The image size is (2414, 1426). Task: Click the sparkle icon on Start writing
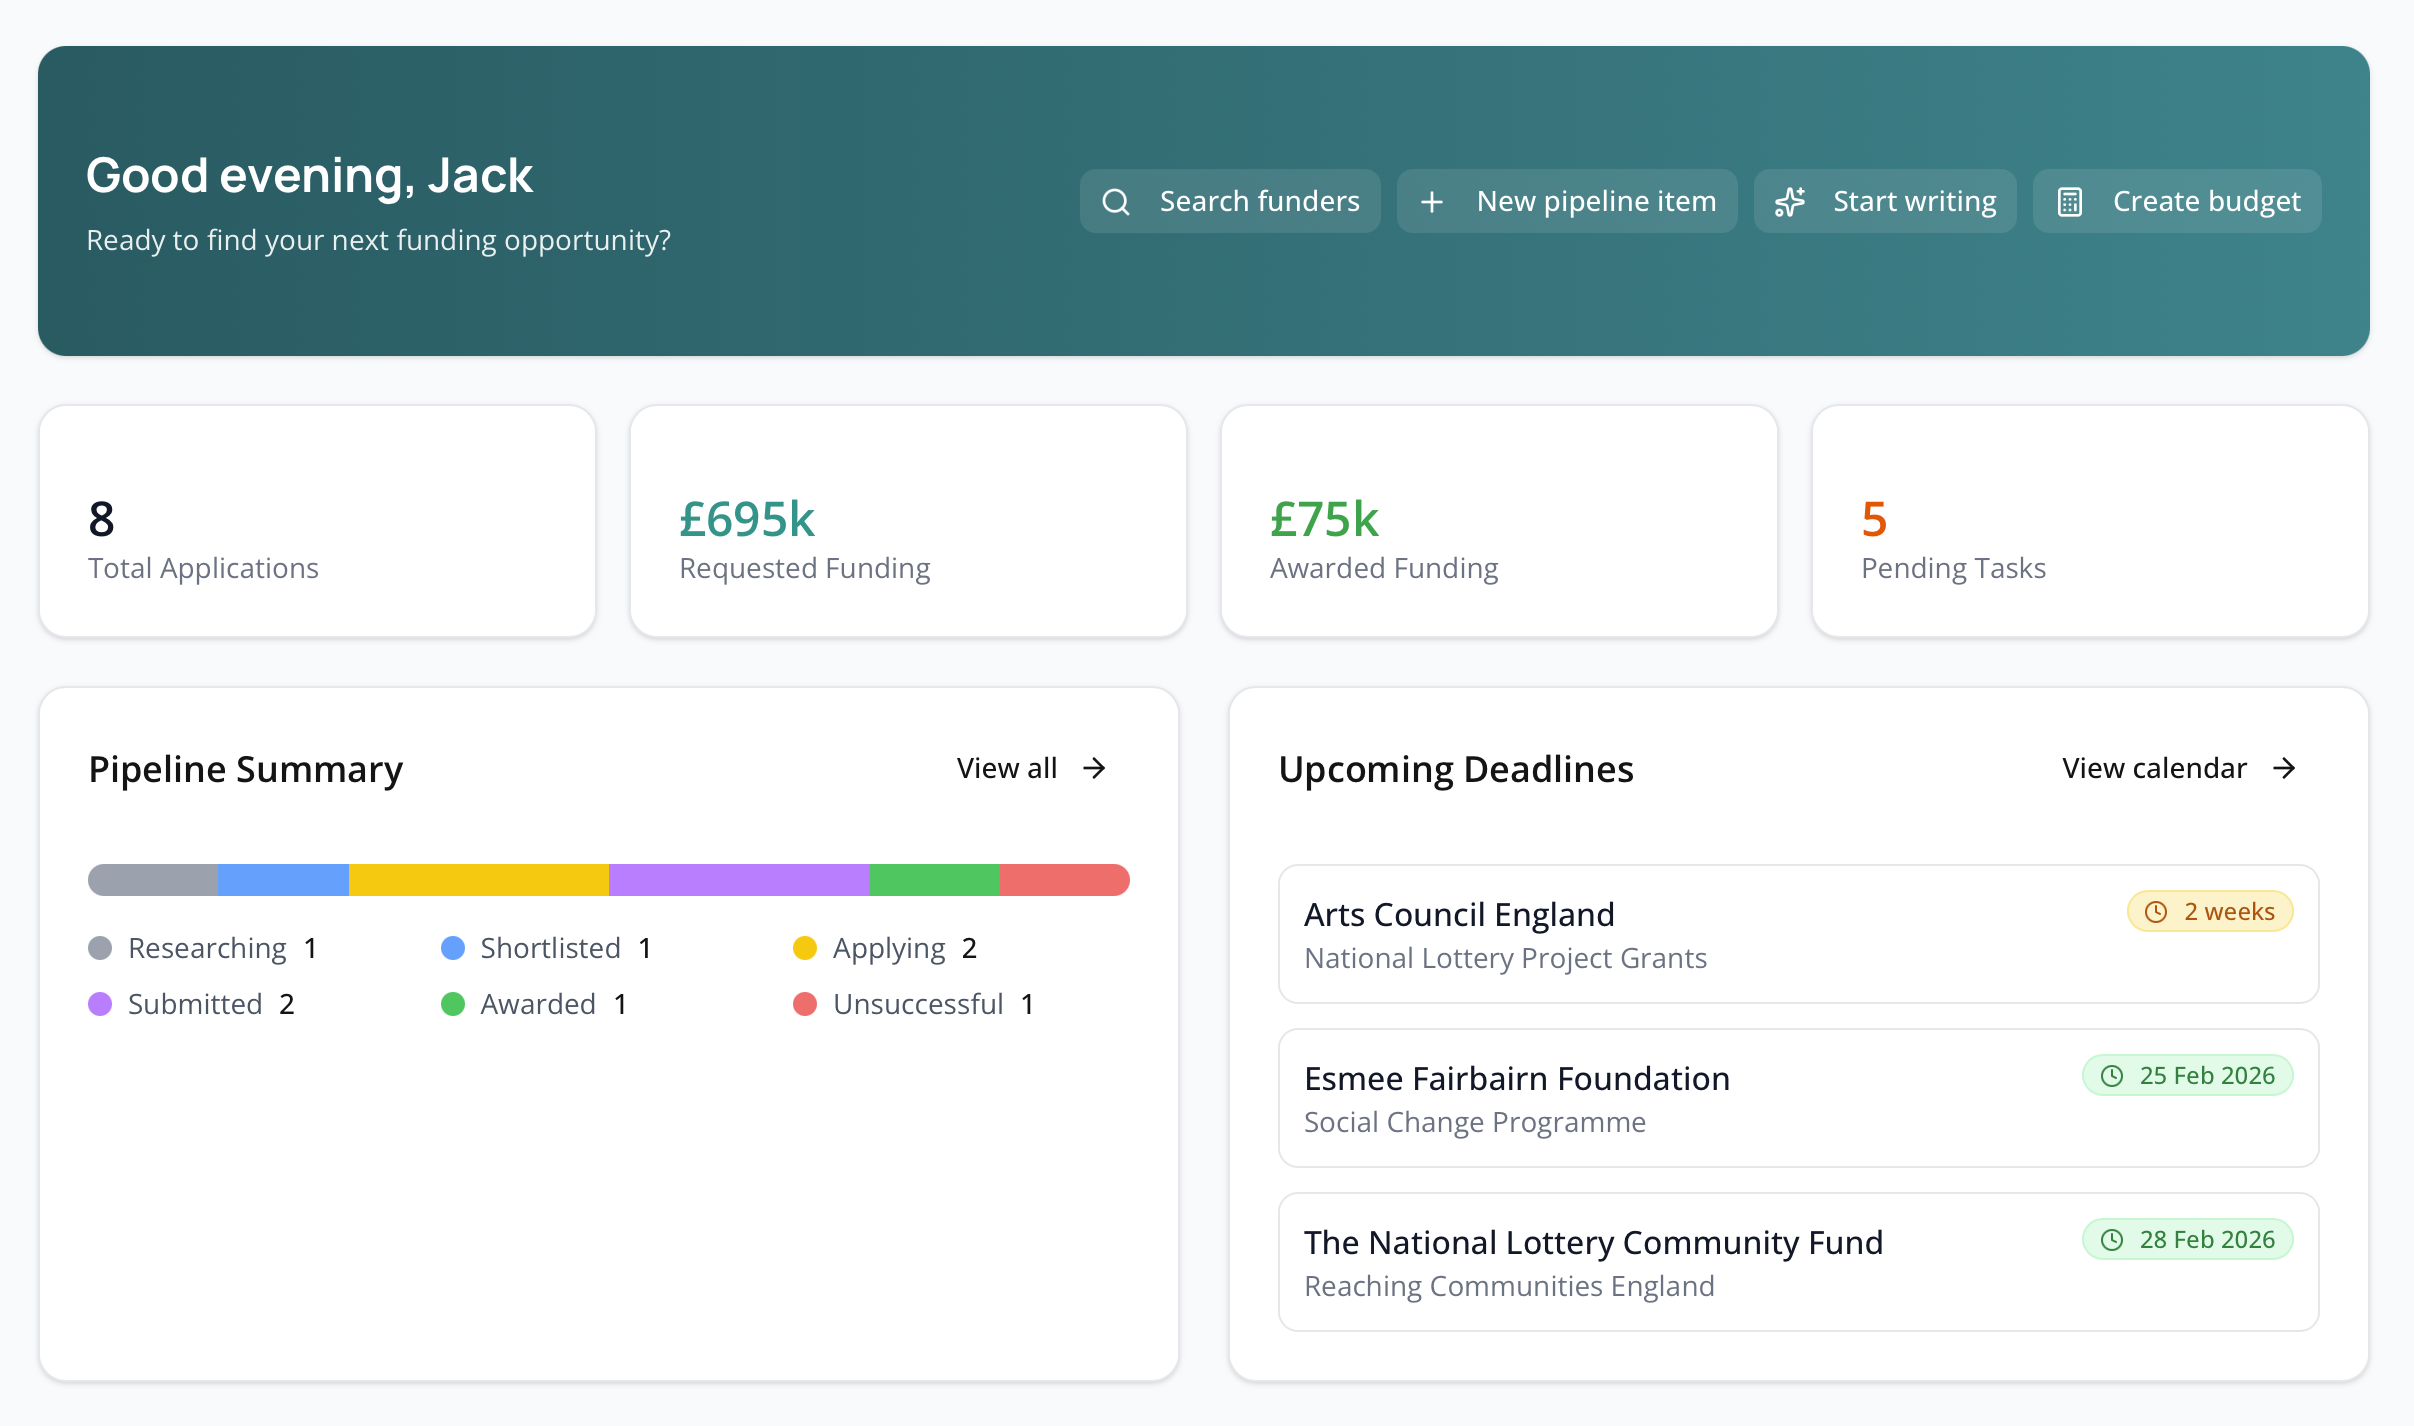pyautogui.click(x=1789, y=202)
